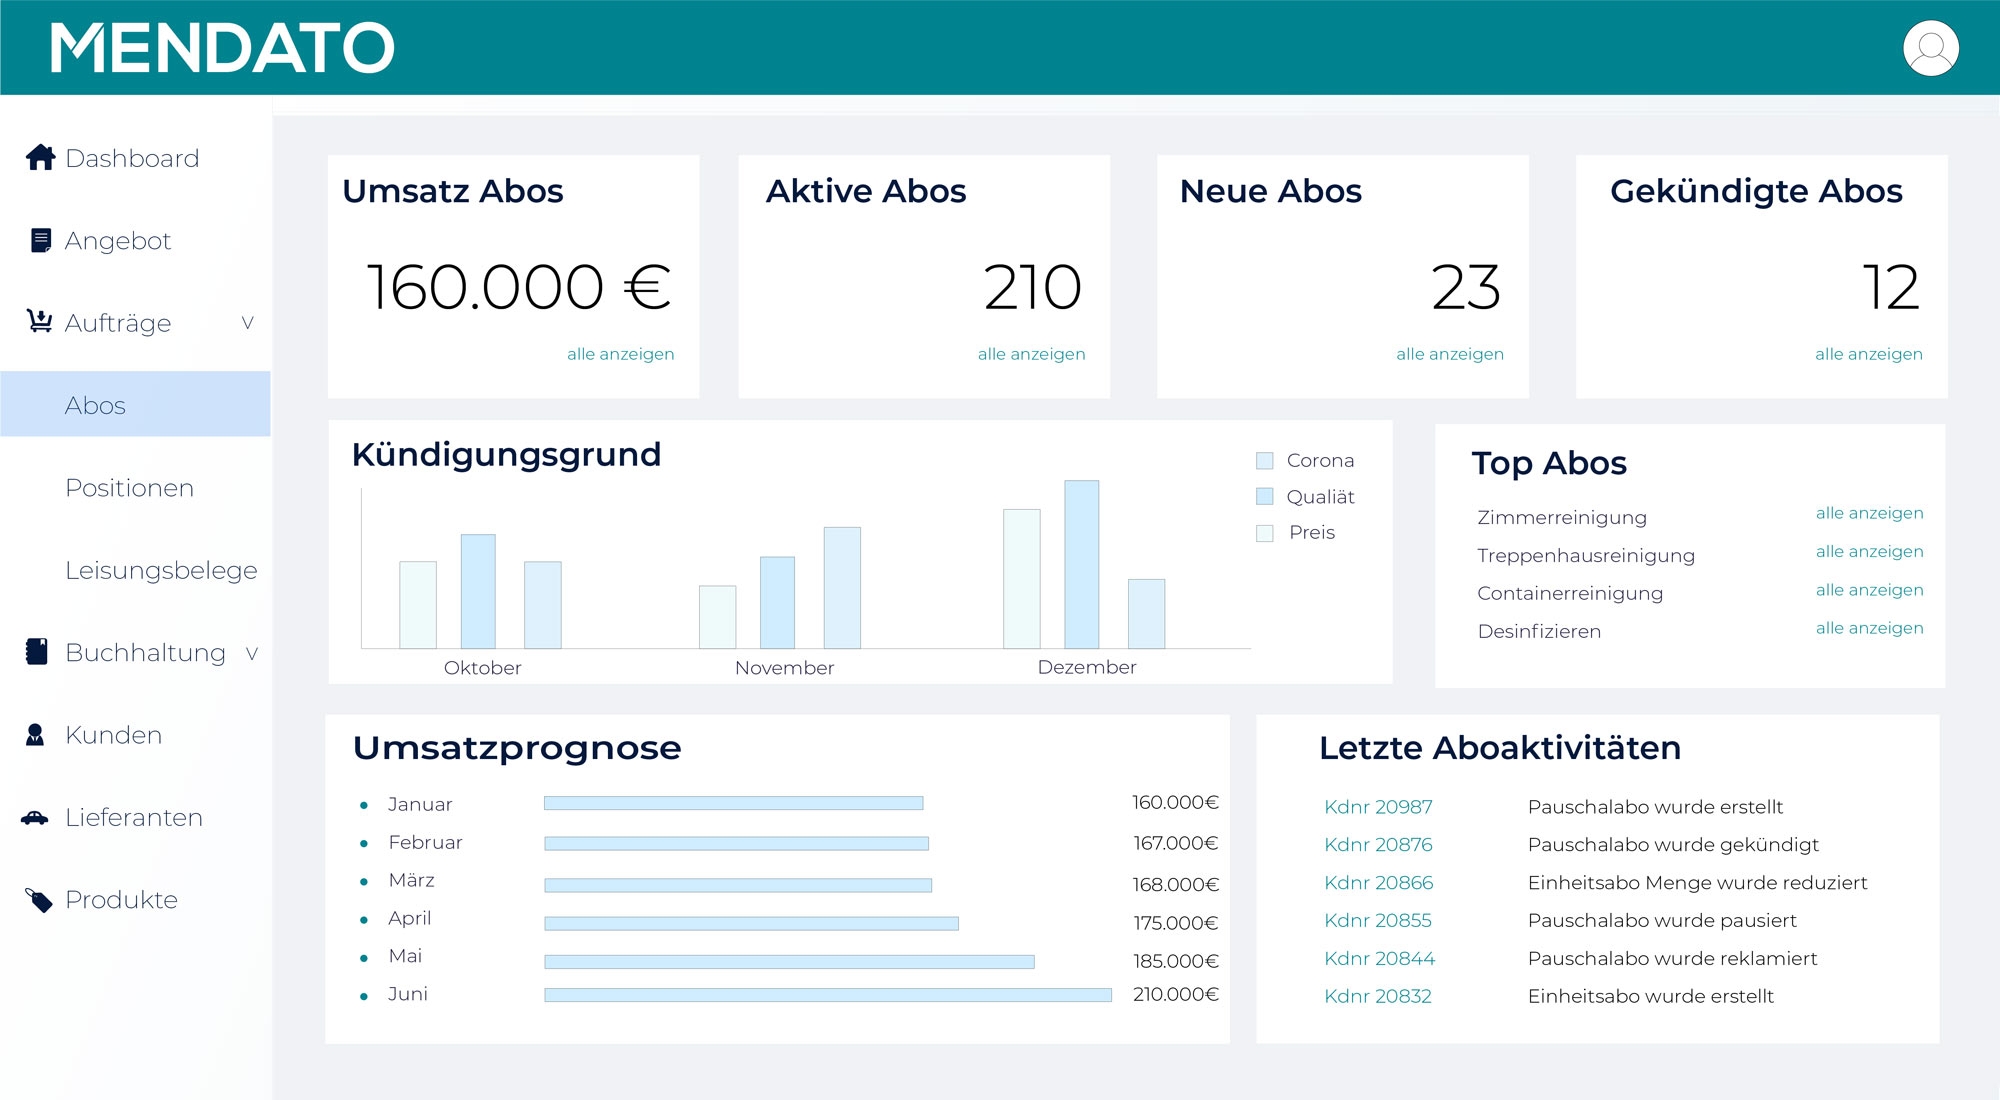Screen dimensions: 2000x1100
Task: Expand the Buchhaltung menu chevron
Action: (252, 653)
